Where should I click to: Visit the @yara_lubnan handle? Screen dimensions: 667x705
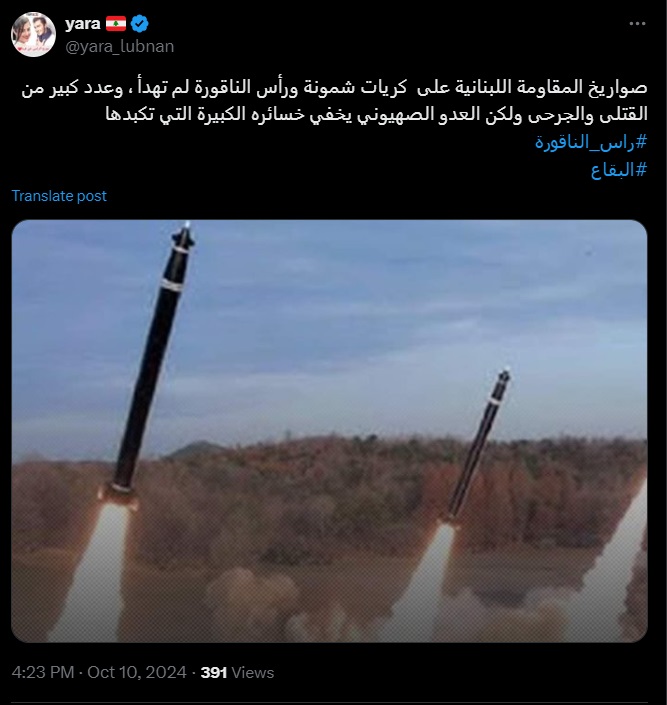(x=120, y=46)
